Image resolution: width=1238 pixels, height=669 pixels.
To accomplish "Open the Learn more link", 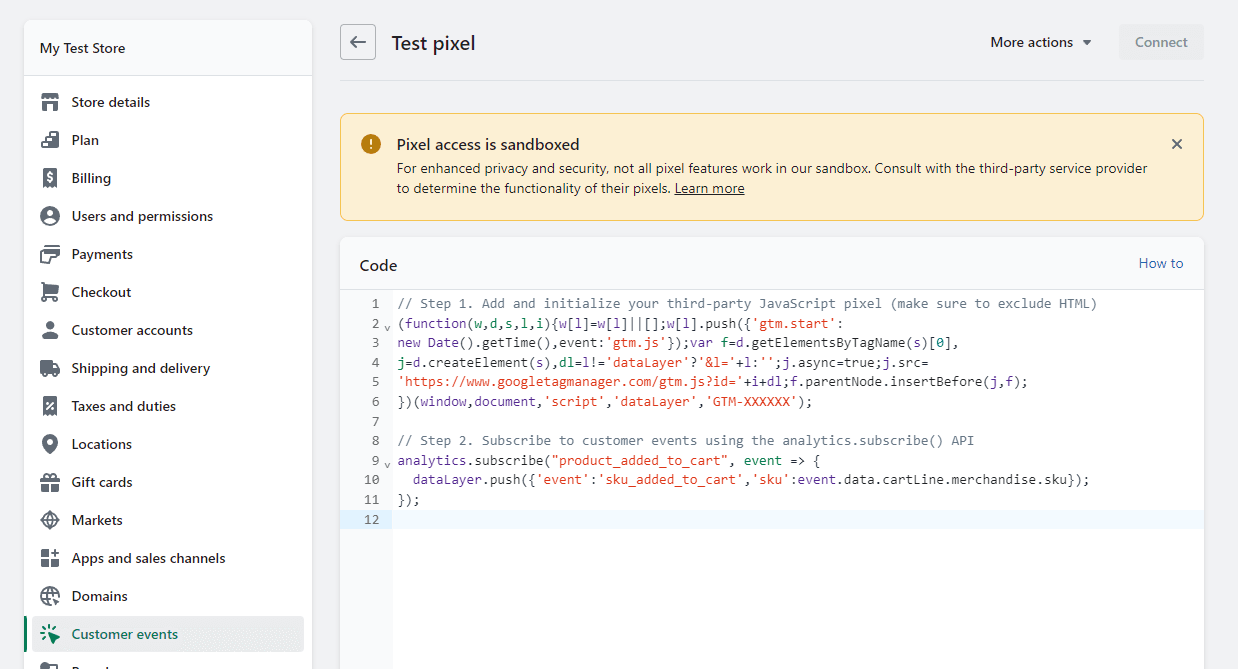I will click(x=709, y=188).
